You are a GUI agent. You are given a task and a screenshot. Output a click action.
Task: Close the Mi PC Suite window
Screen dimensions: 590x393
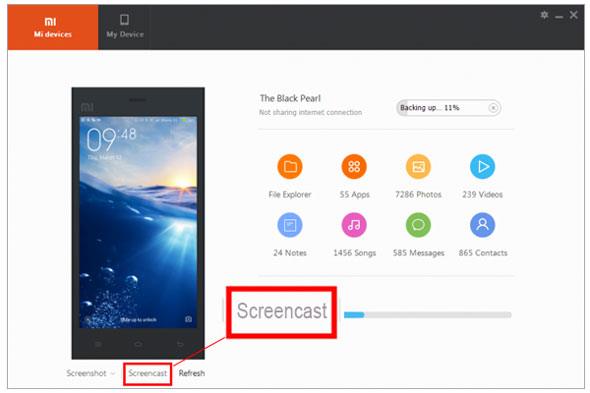click(x=573, y=15)
